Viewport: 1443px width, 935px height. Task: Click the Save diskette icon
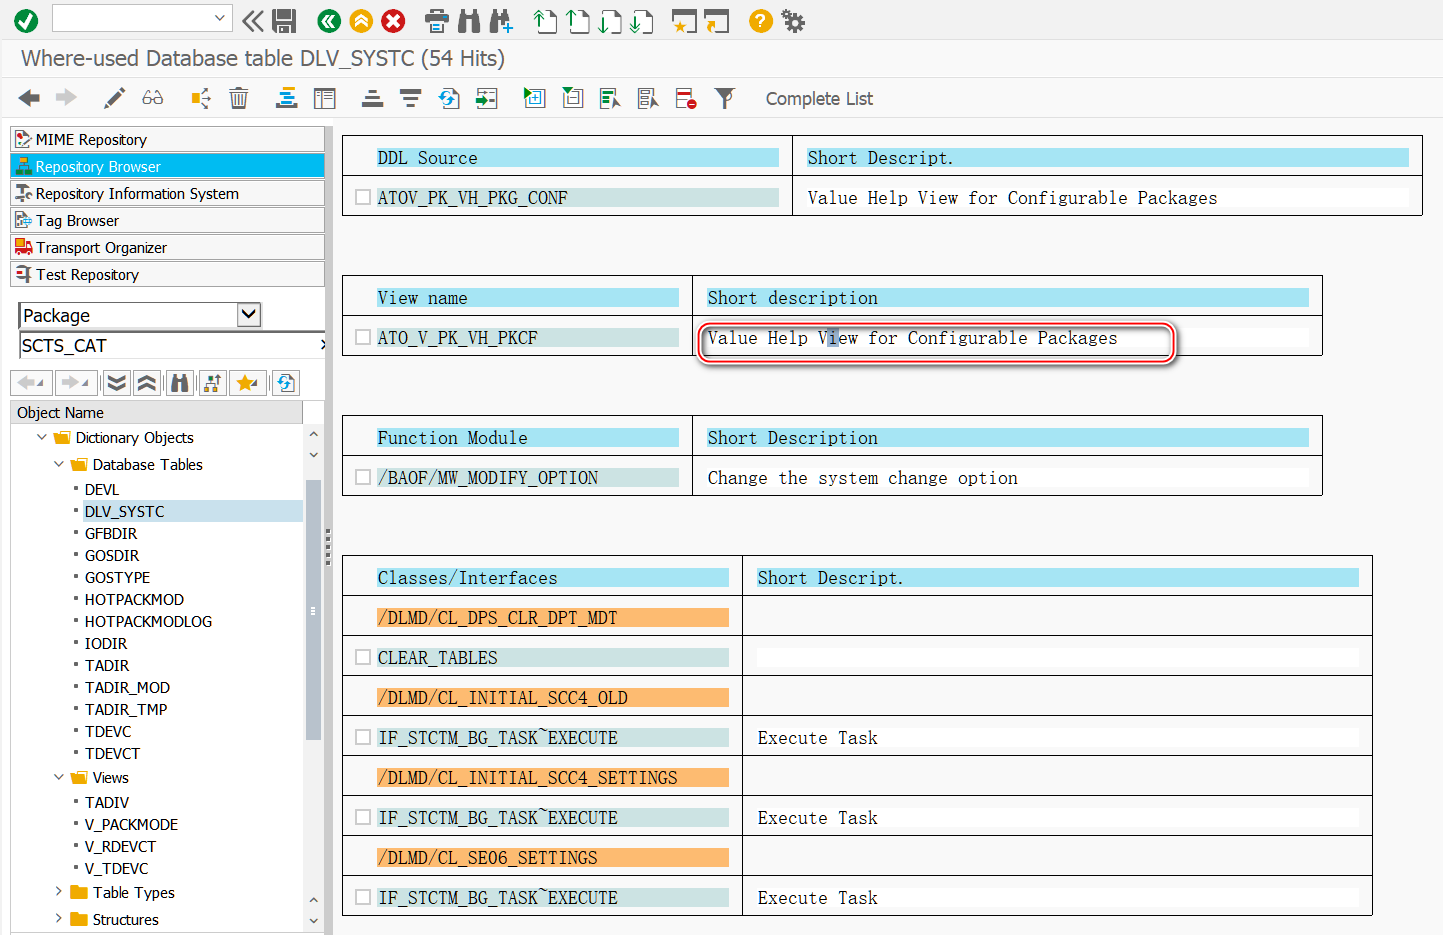(x=284, y=21)
